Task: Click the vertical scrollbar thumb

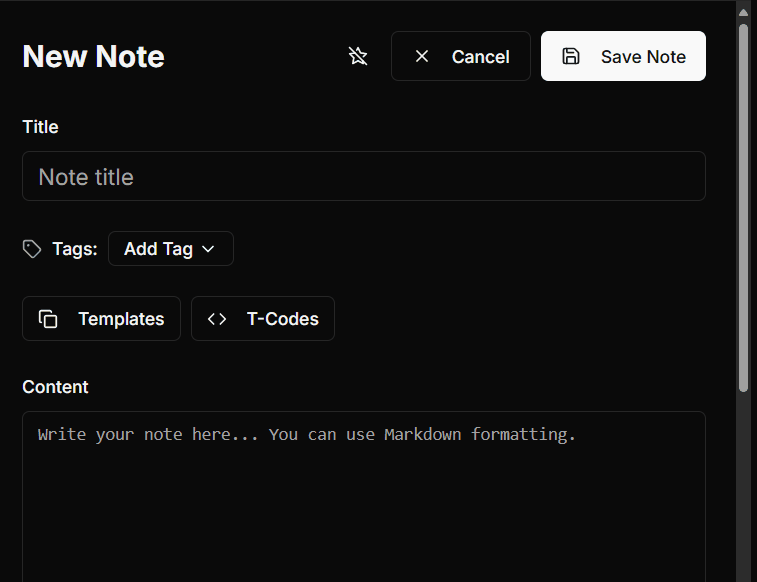Action: 743,200
